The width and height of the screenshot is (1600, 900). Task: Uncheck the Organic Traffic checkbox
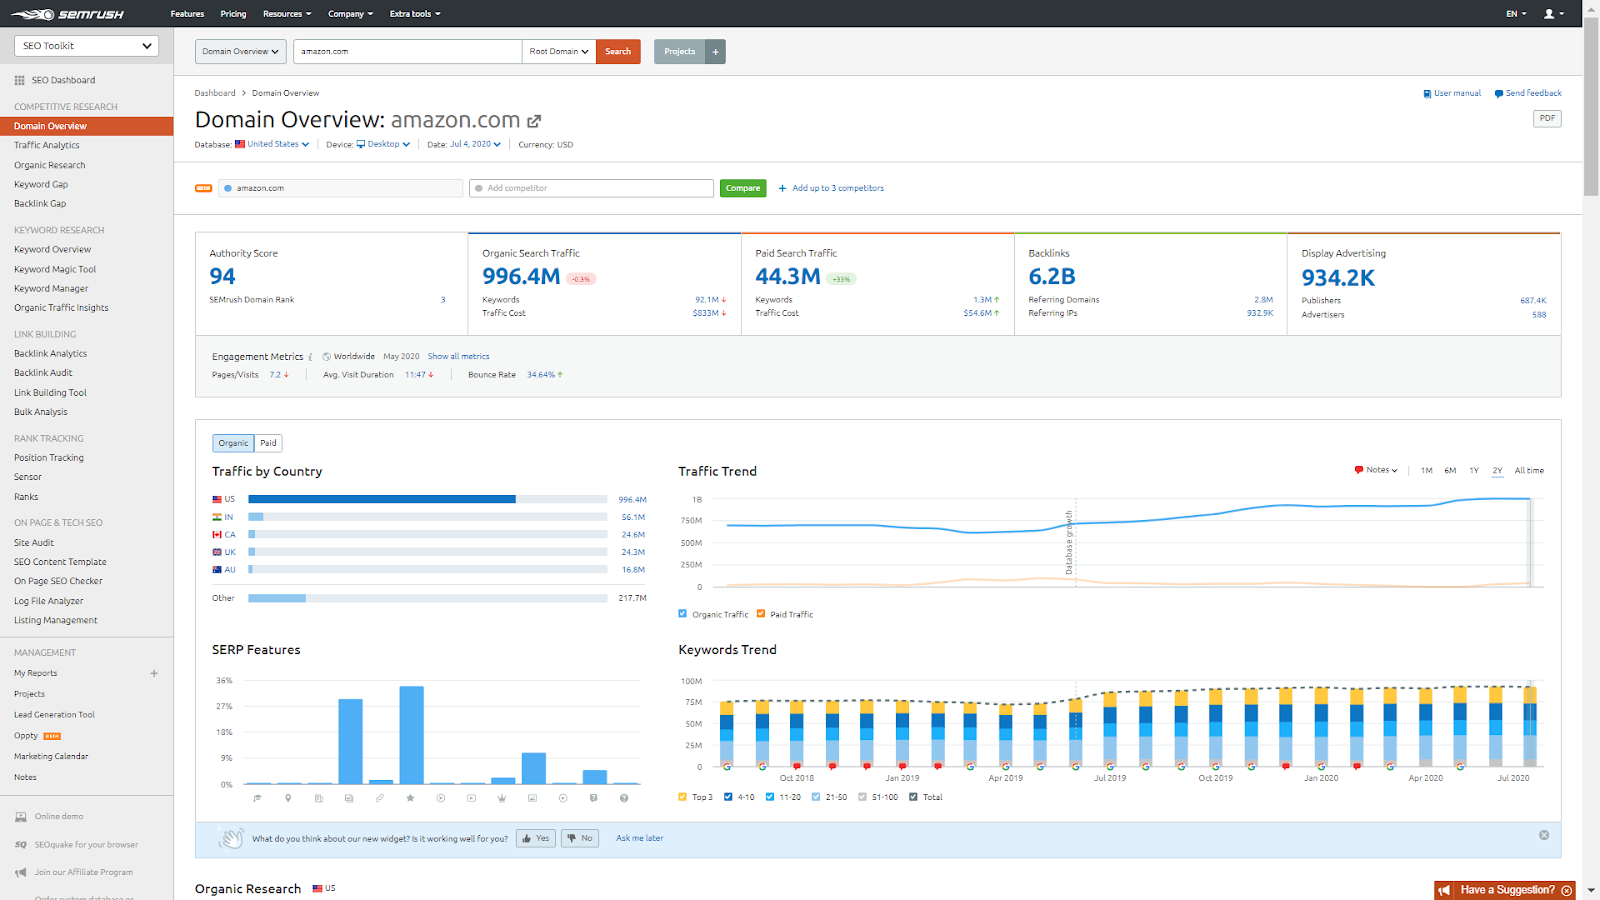683,614
